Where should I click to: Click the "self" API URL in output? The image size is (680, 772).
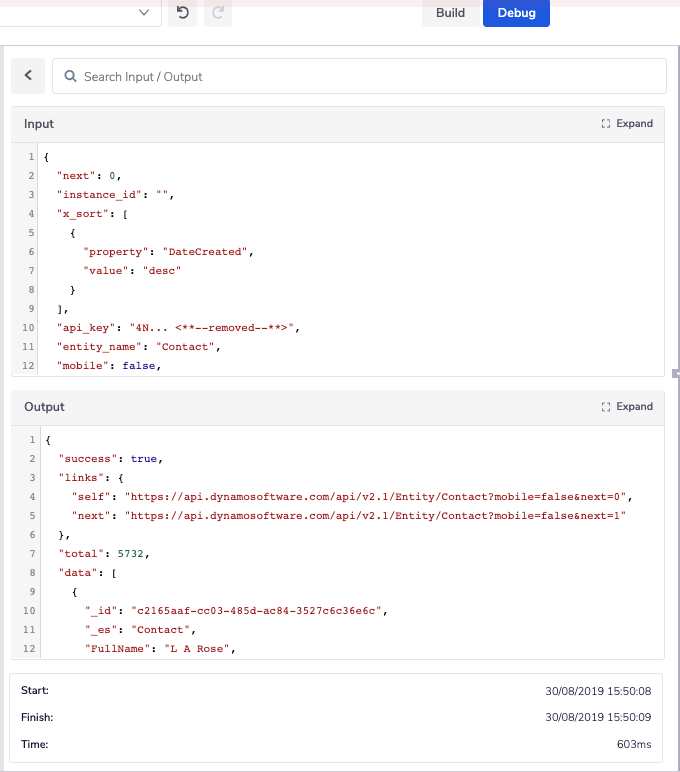[379, 497]
